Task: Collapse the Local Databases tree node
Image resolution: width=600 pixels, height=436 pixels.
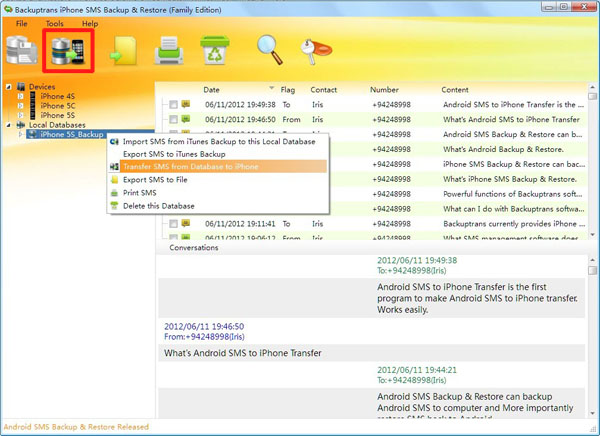Action: 8,125
